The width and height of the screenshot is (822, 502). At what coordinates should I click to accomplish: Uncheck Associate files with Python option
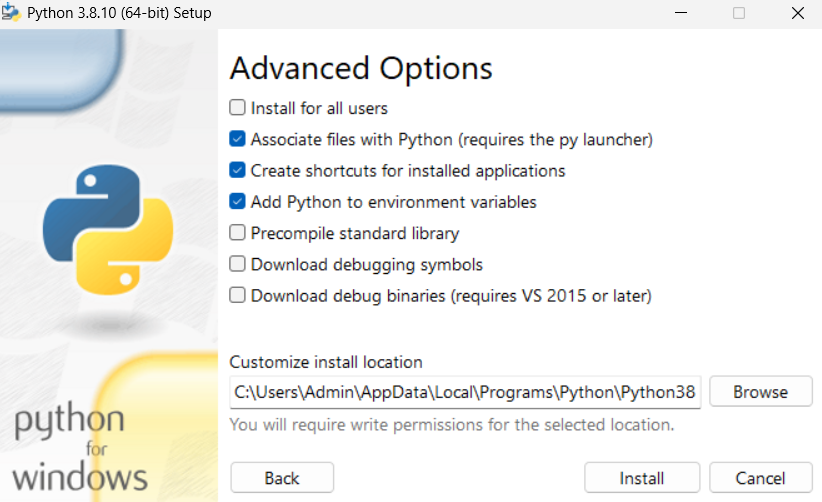click(x=237, y=139)
